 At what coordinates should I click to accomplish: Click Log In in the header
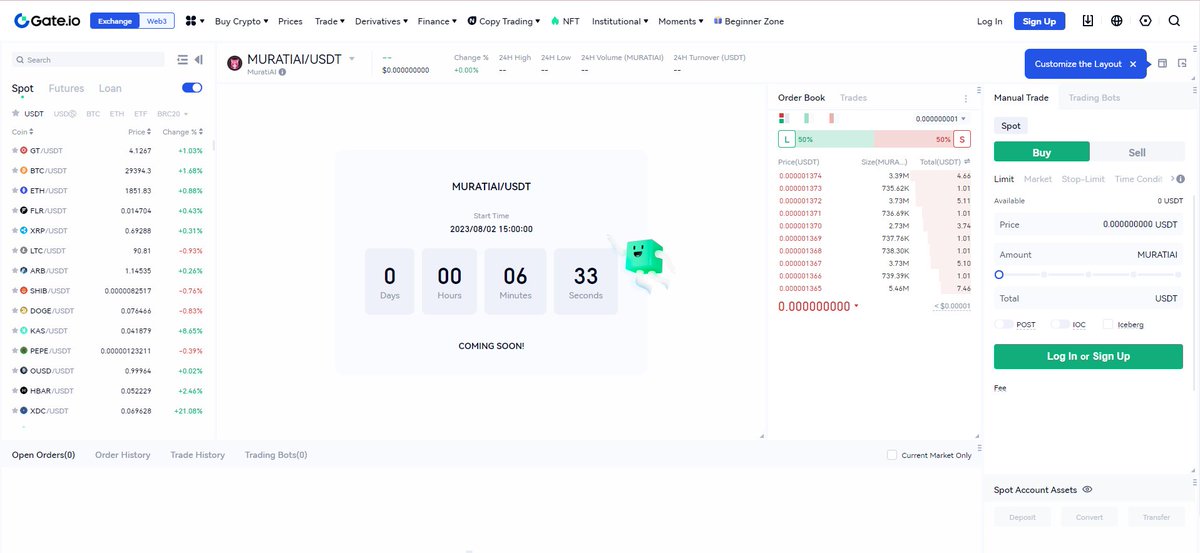989,21
